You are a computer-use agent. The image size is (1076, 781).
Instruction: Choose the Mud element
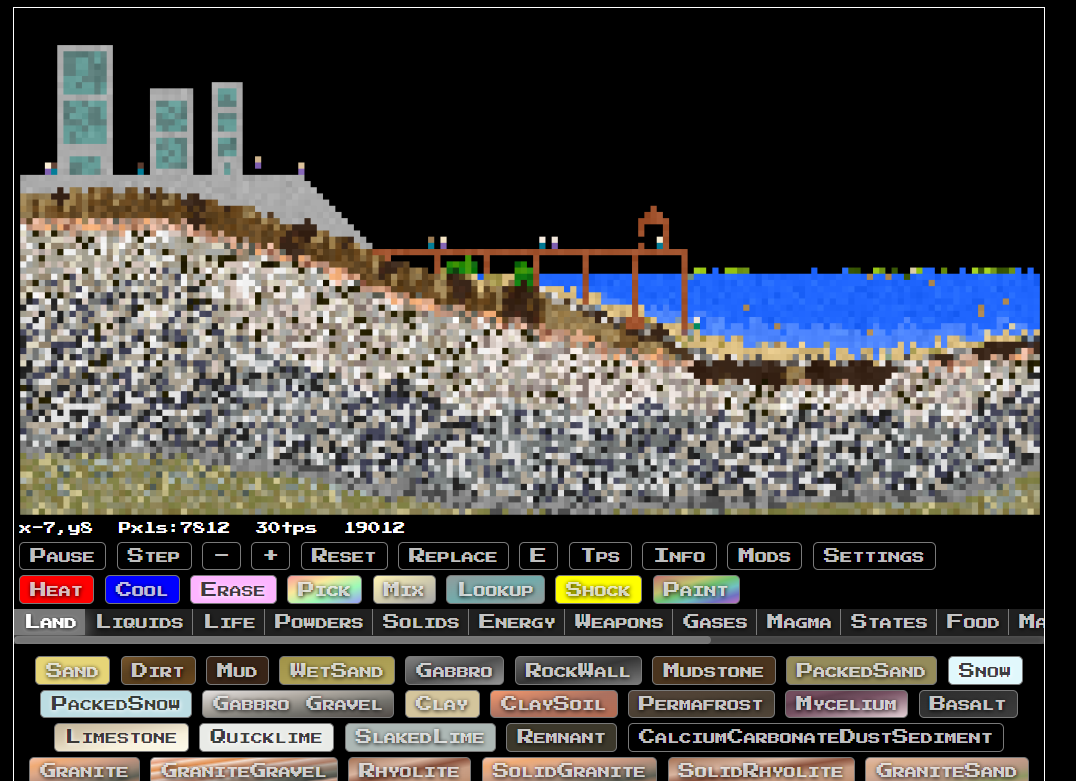pyautogui.click(x=237, y=671)
